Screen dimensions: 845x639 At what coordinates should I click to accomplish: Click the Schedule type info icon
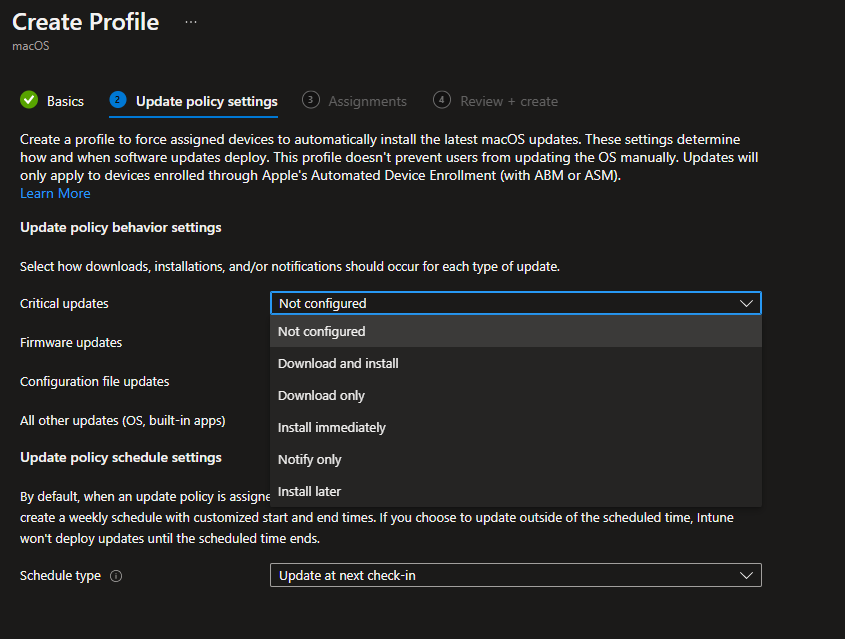116,576
